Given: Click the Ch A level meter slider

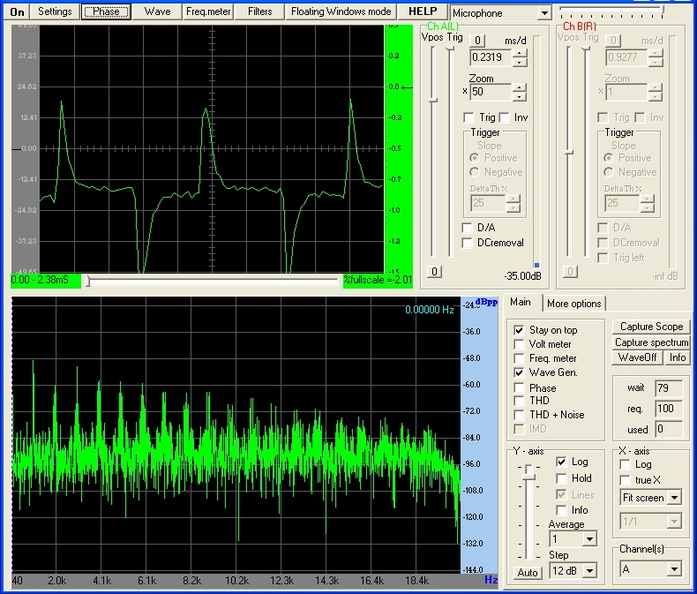Looking at the screenshot, I should click(x=537, y=151).
